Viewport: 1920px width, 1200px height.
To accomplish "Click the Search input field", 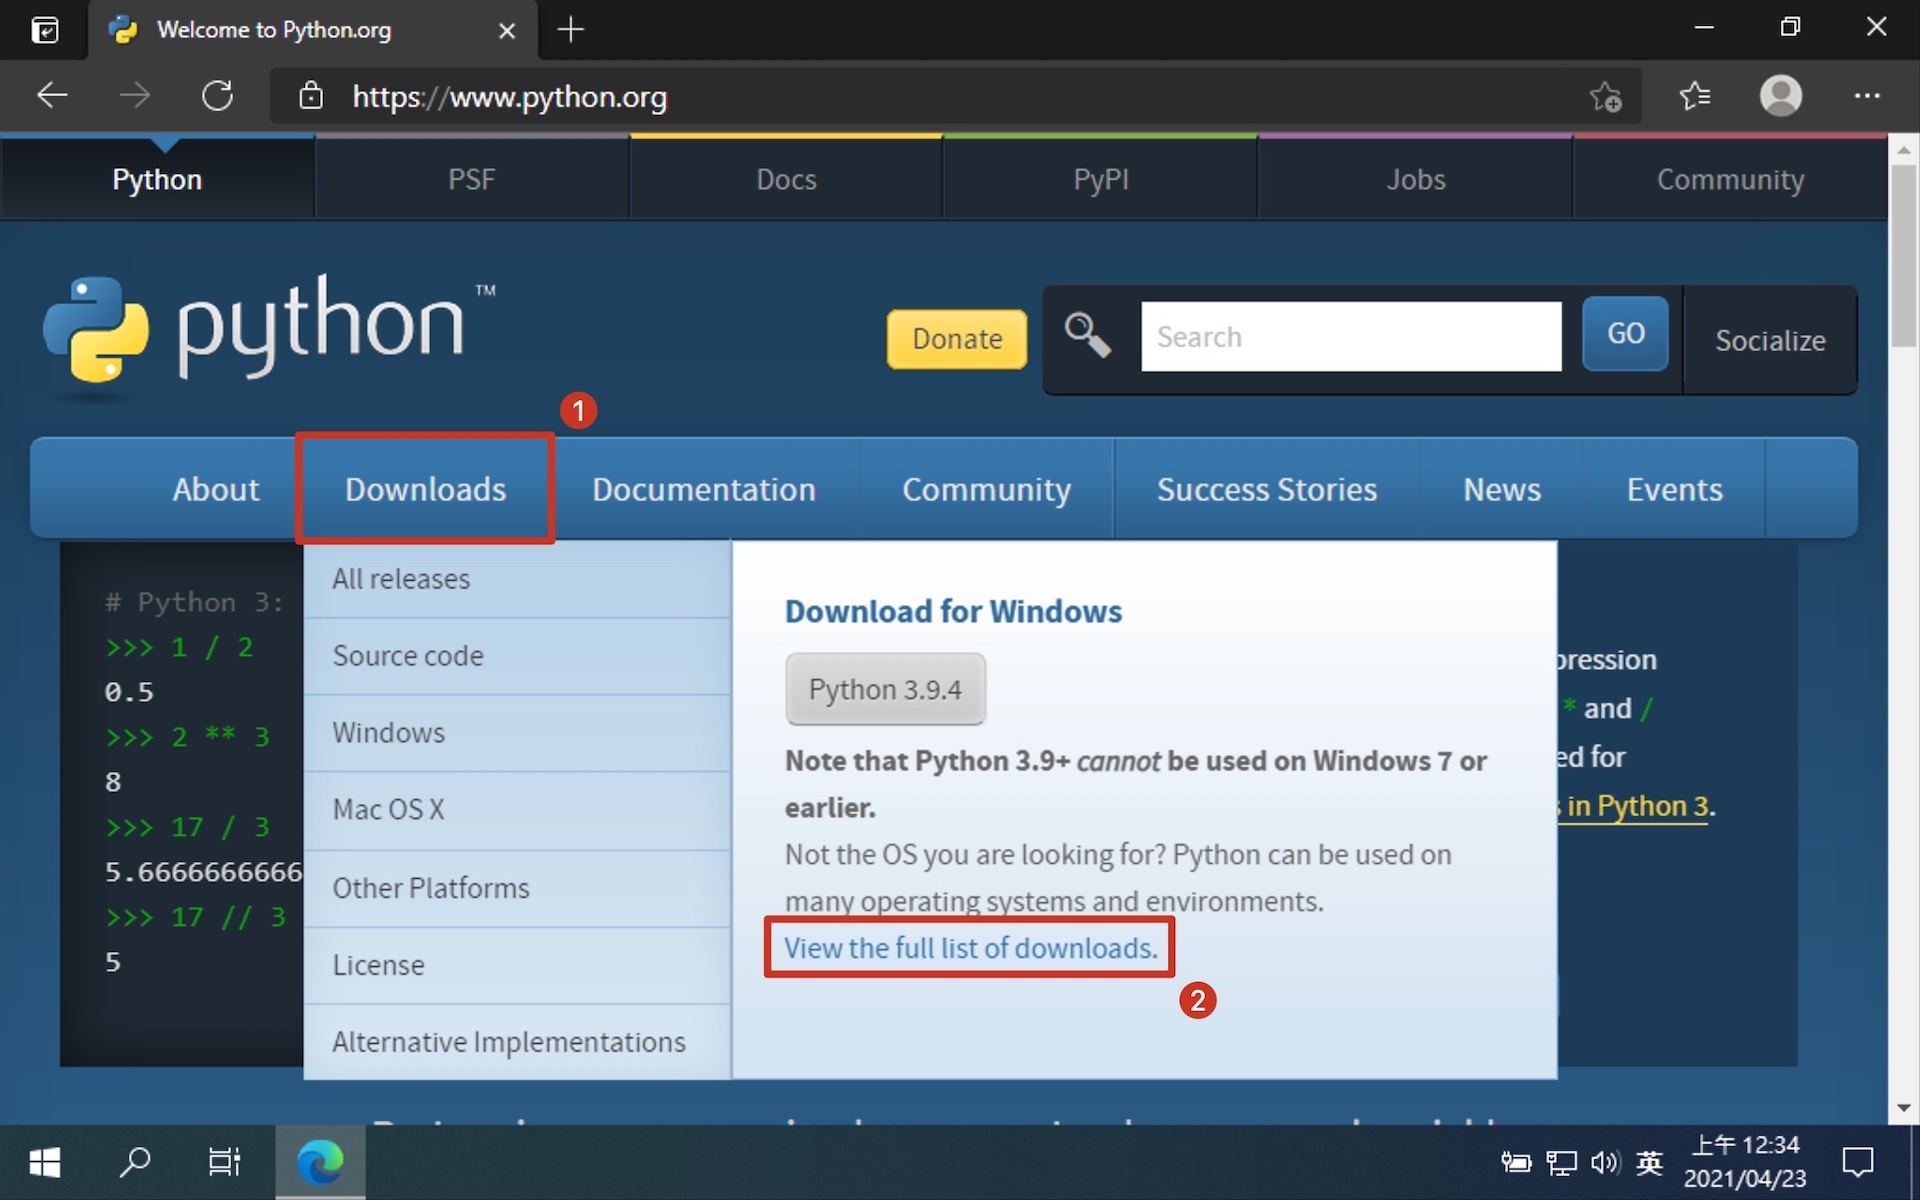I will pos(1349,336).
